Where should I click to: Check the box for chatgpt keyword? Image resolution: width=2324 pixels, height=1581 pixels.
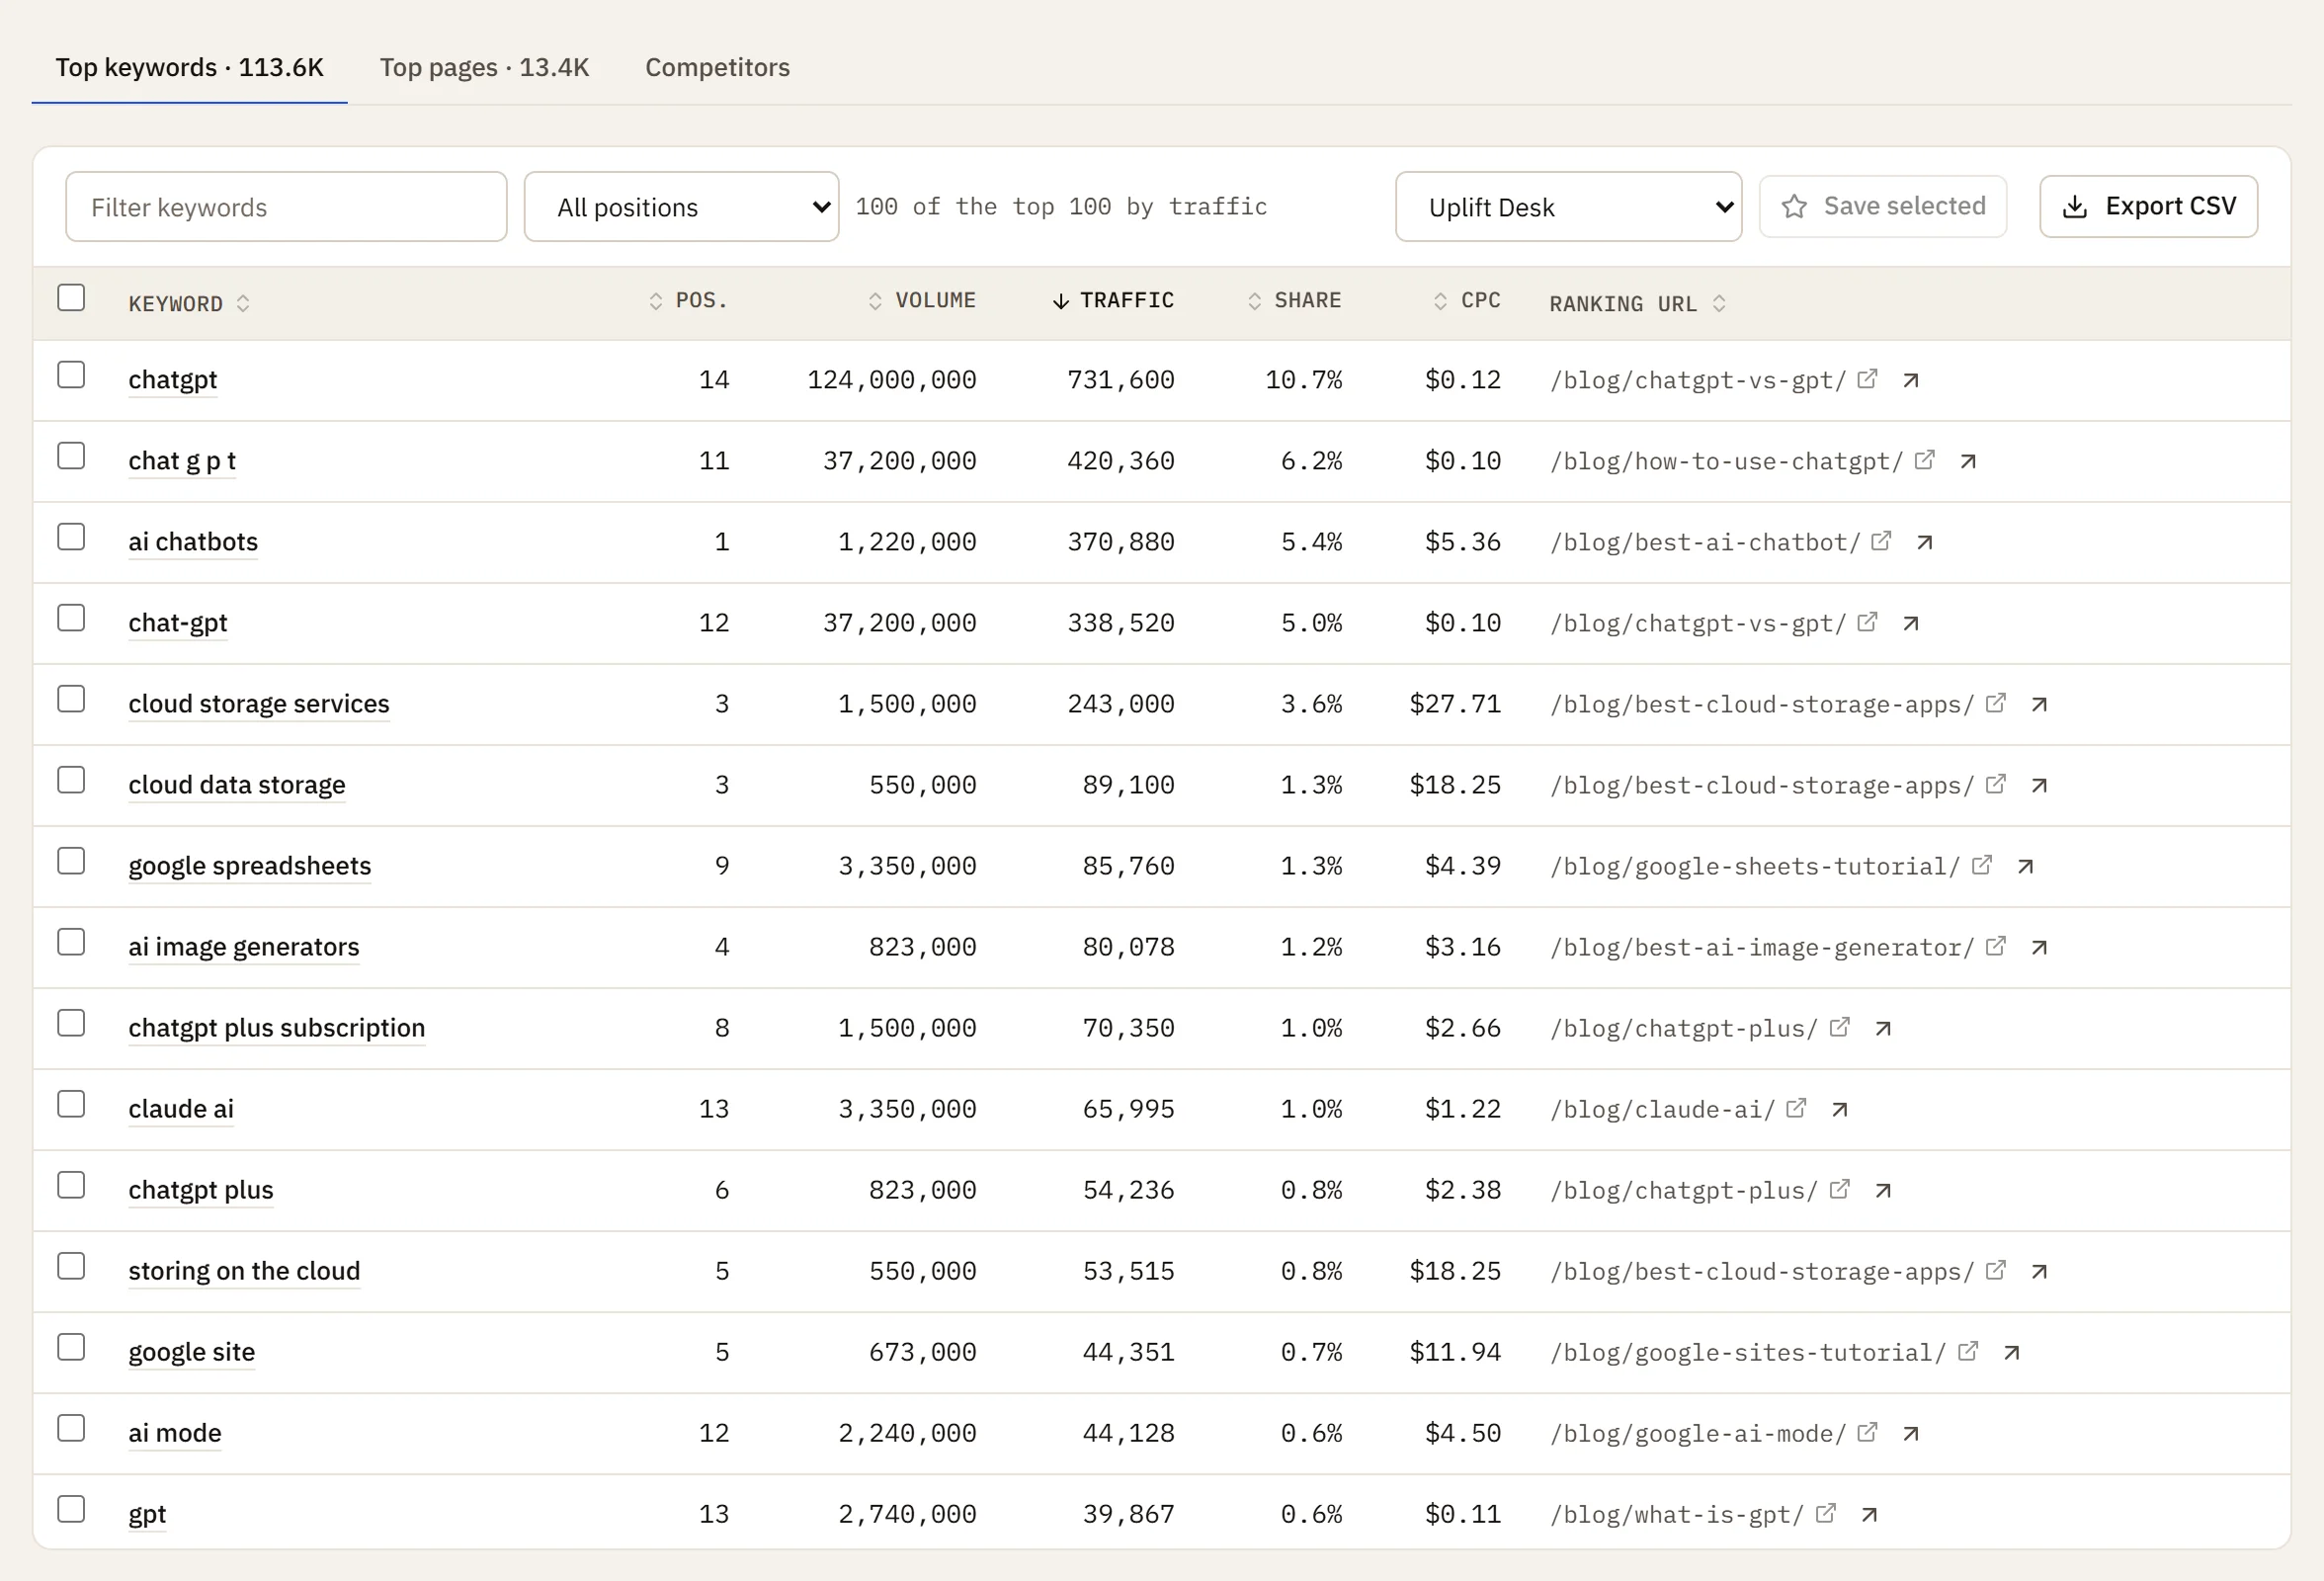pyautogui.click(x=71, y=375)
